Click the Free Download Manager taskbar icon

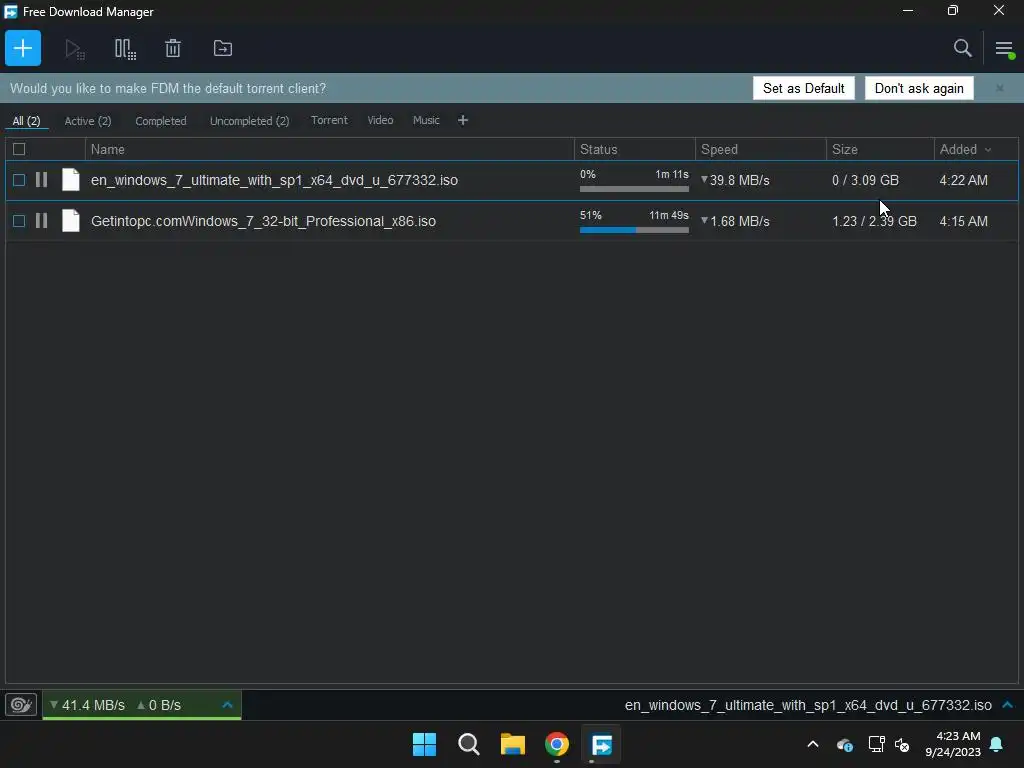(x=601, y=744)
